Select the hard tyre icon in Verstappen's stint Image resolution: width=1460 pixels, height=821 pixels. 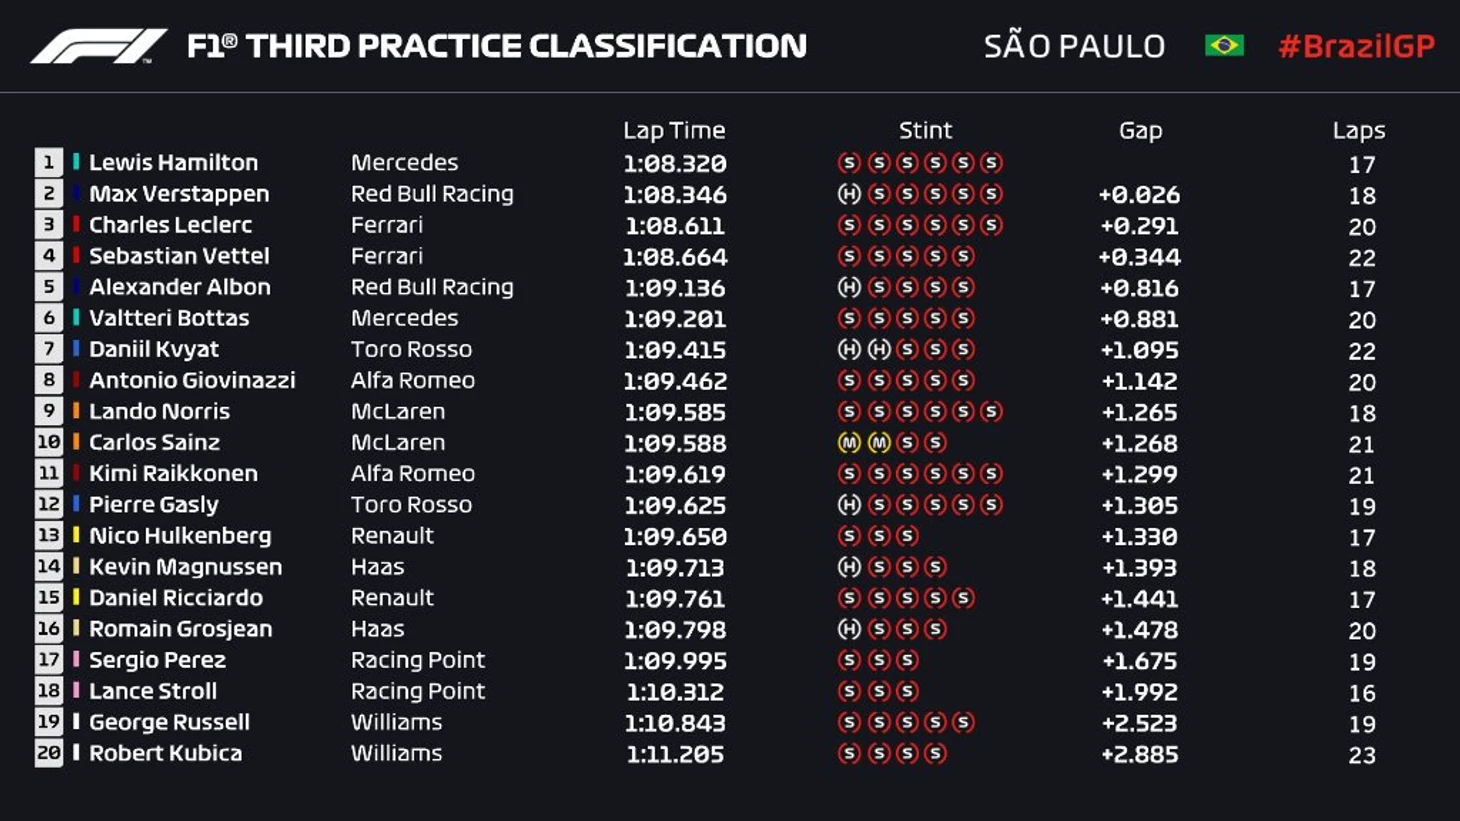pyautogui.click(x=849, y=194)
